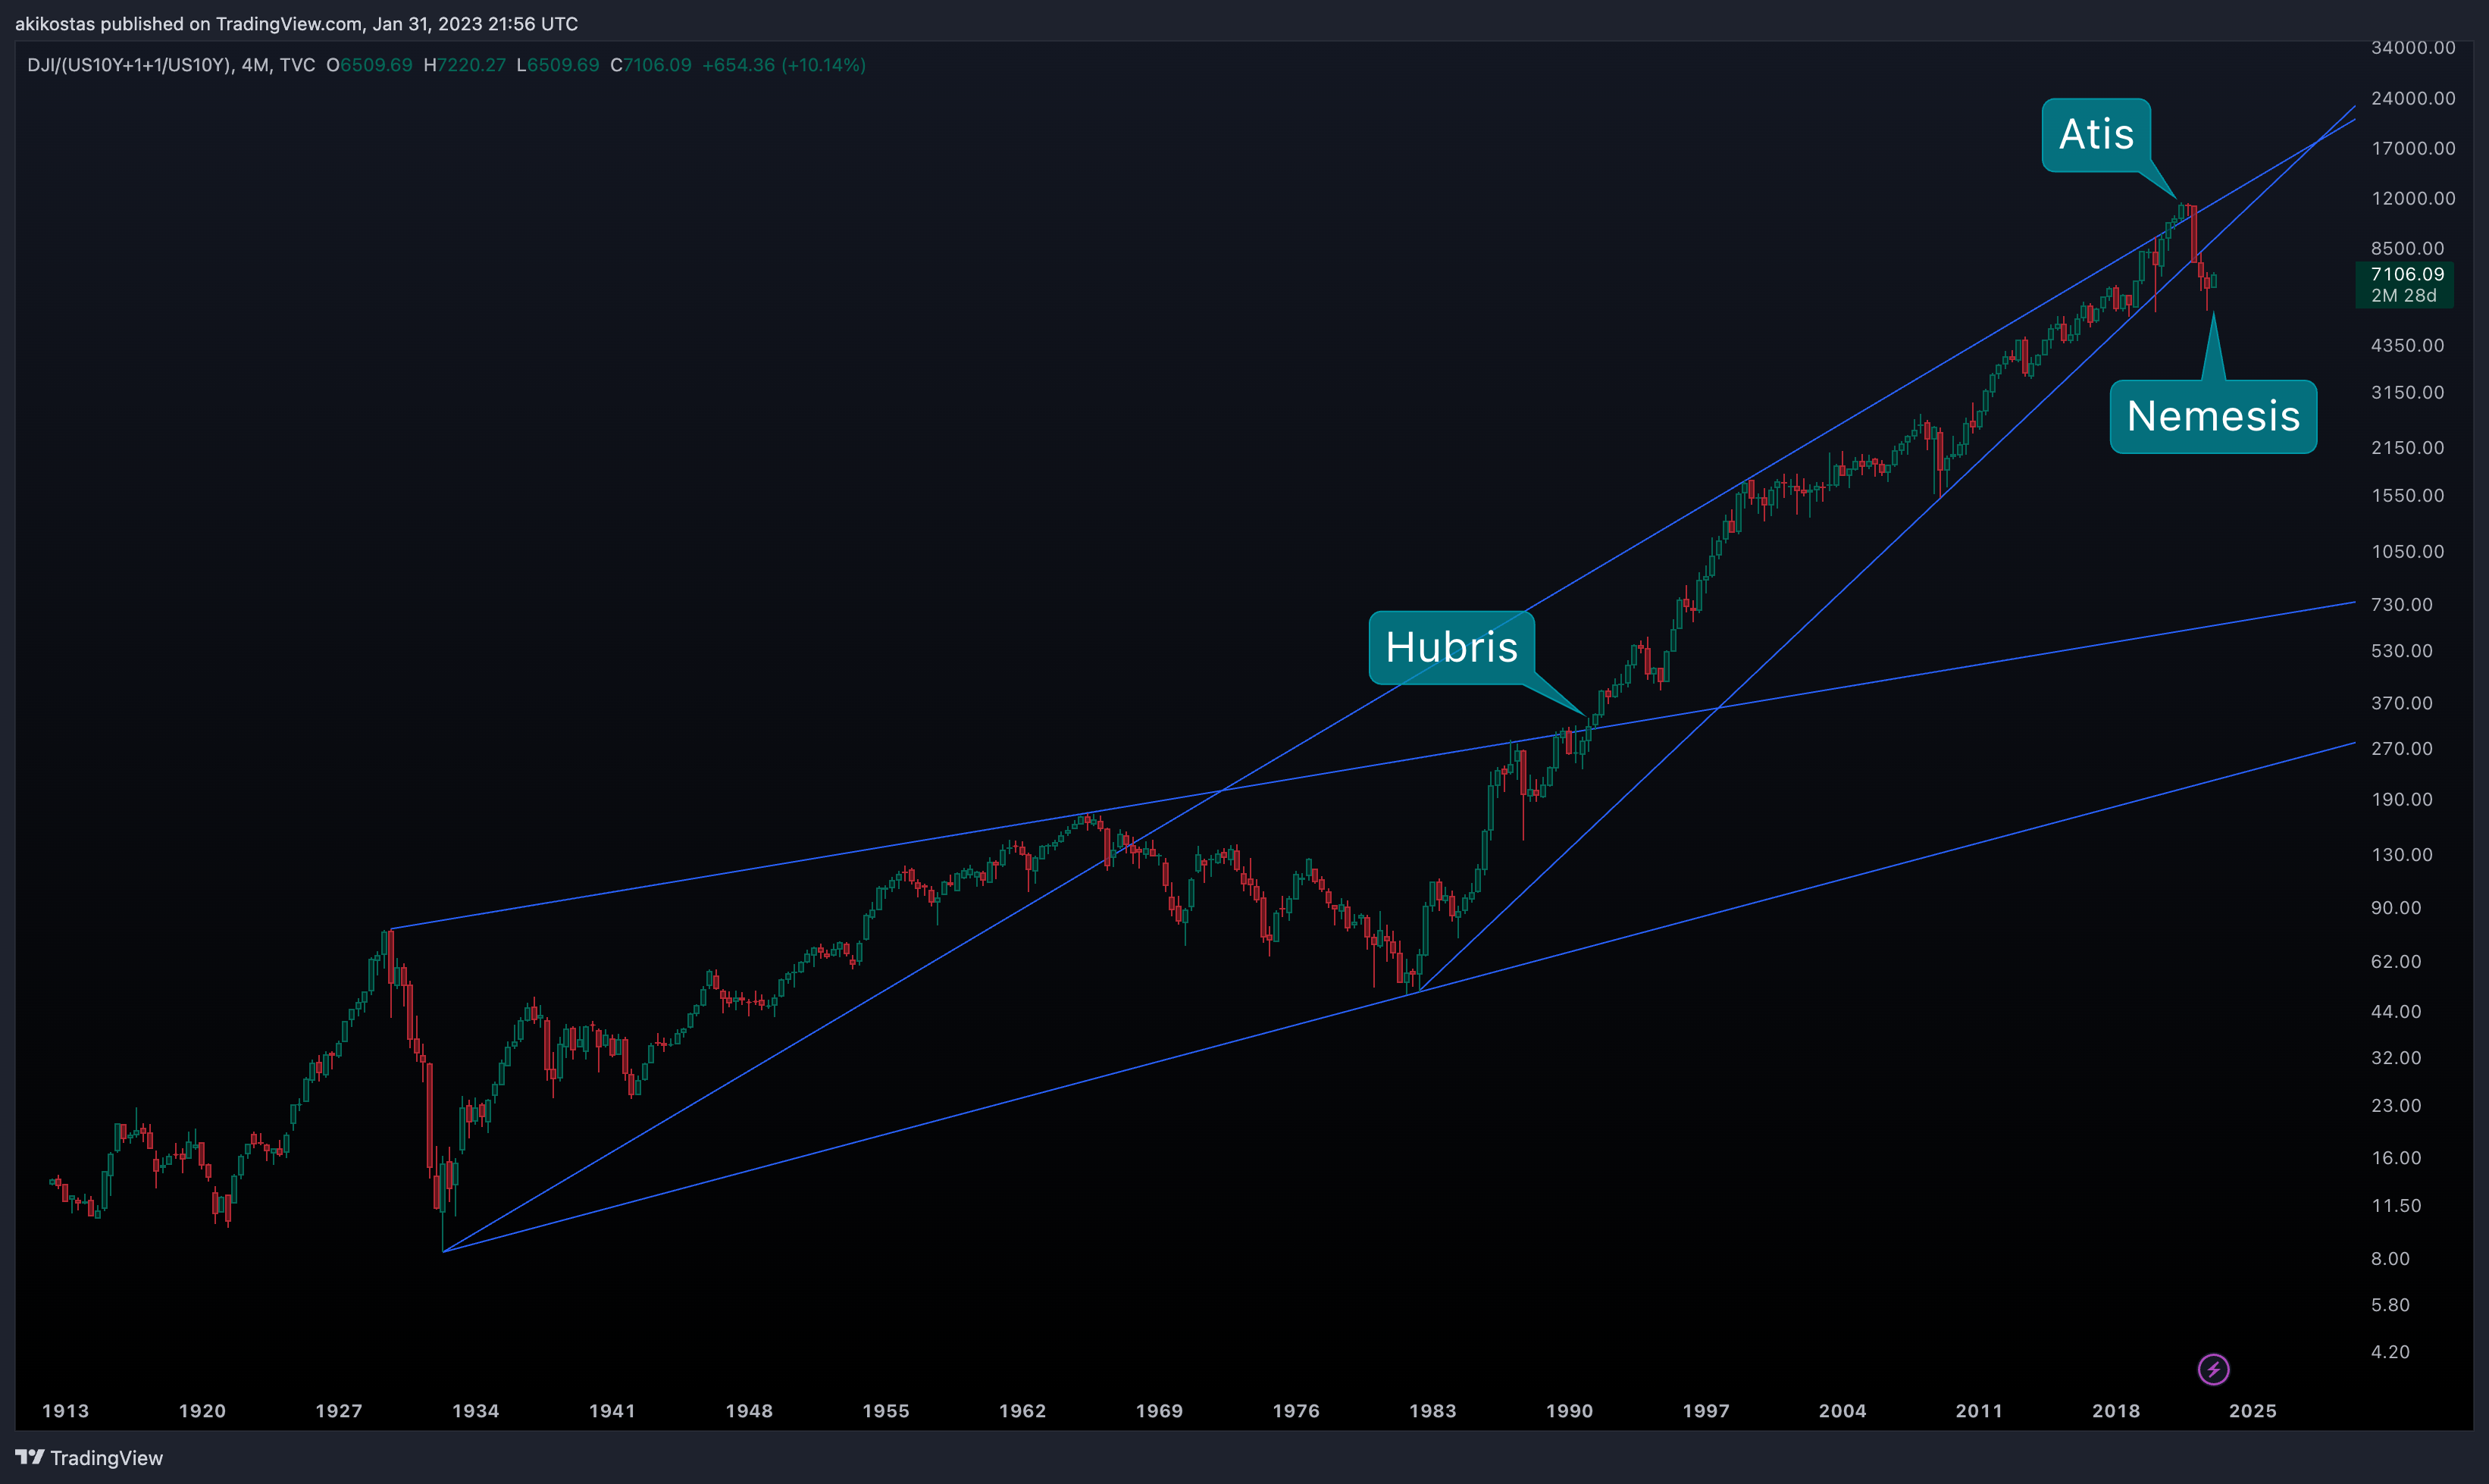Click the close value 7106.09 in header

(x=657, y=65)
